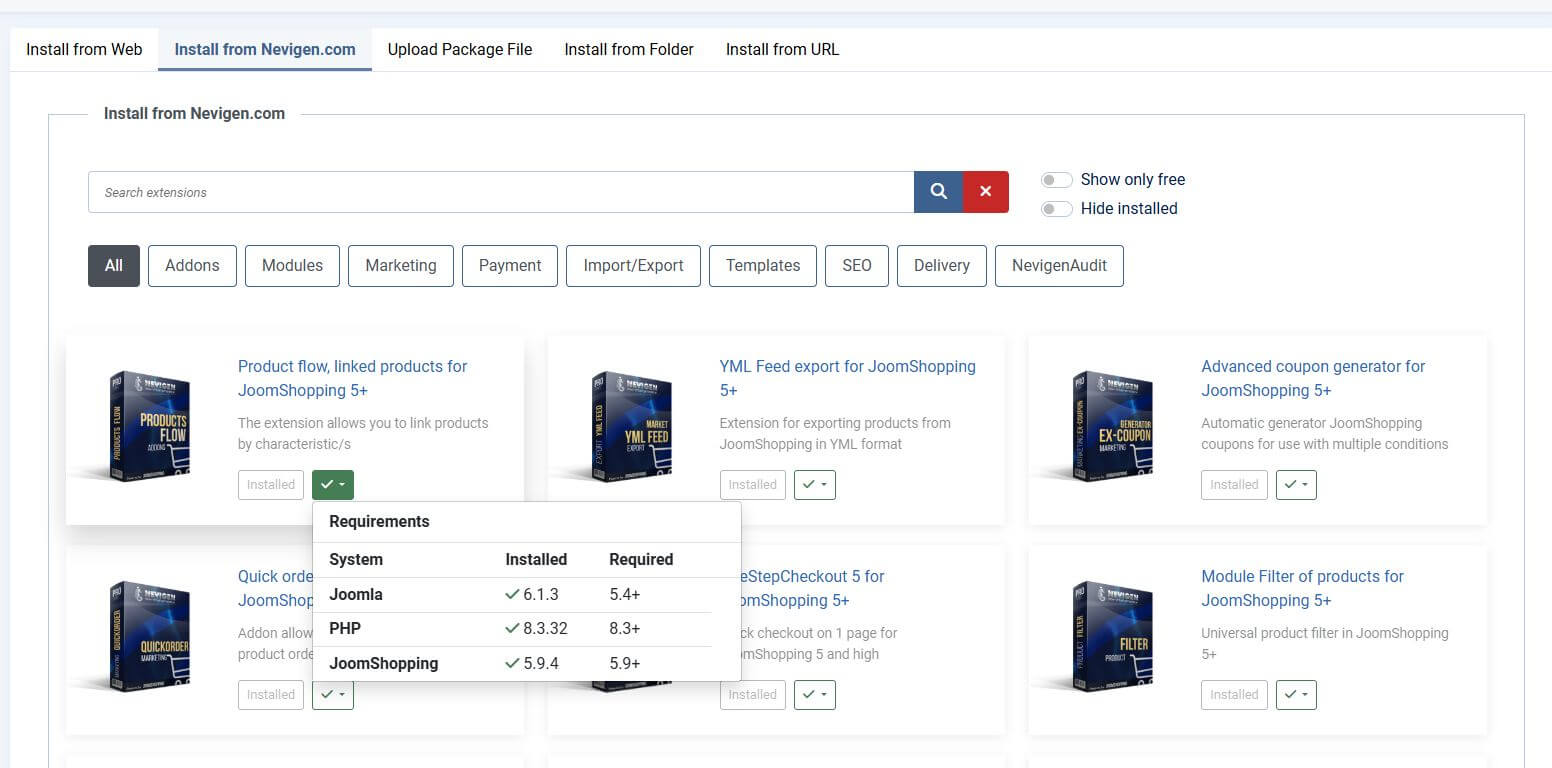This screenshot has width=1552, height=768.
Task: Collapse requirements dropdown for Product flow
Action: point(333,485)
